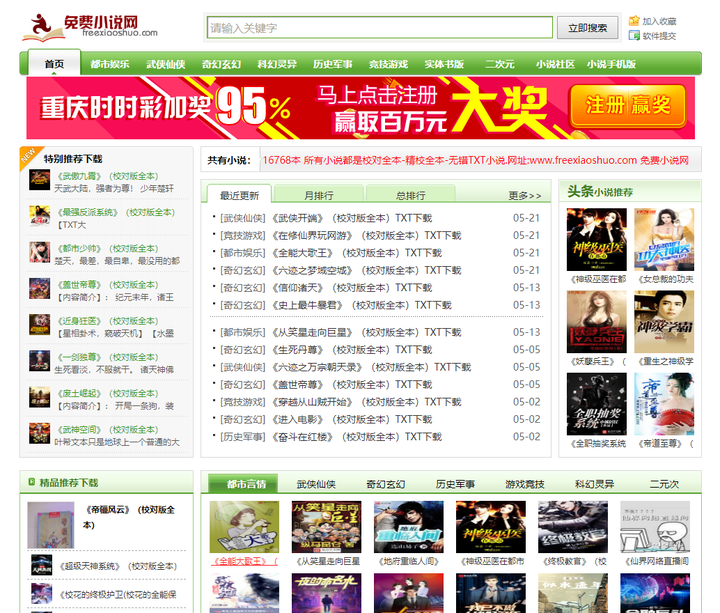The image size is (720, 613).
Task: Open the 《在修仙界玩网游》 download link
Action: [x=366, y=236]
